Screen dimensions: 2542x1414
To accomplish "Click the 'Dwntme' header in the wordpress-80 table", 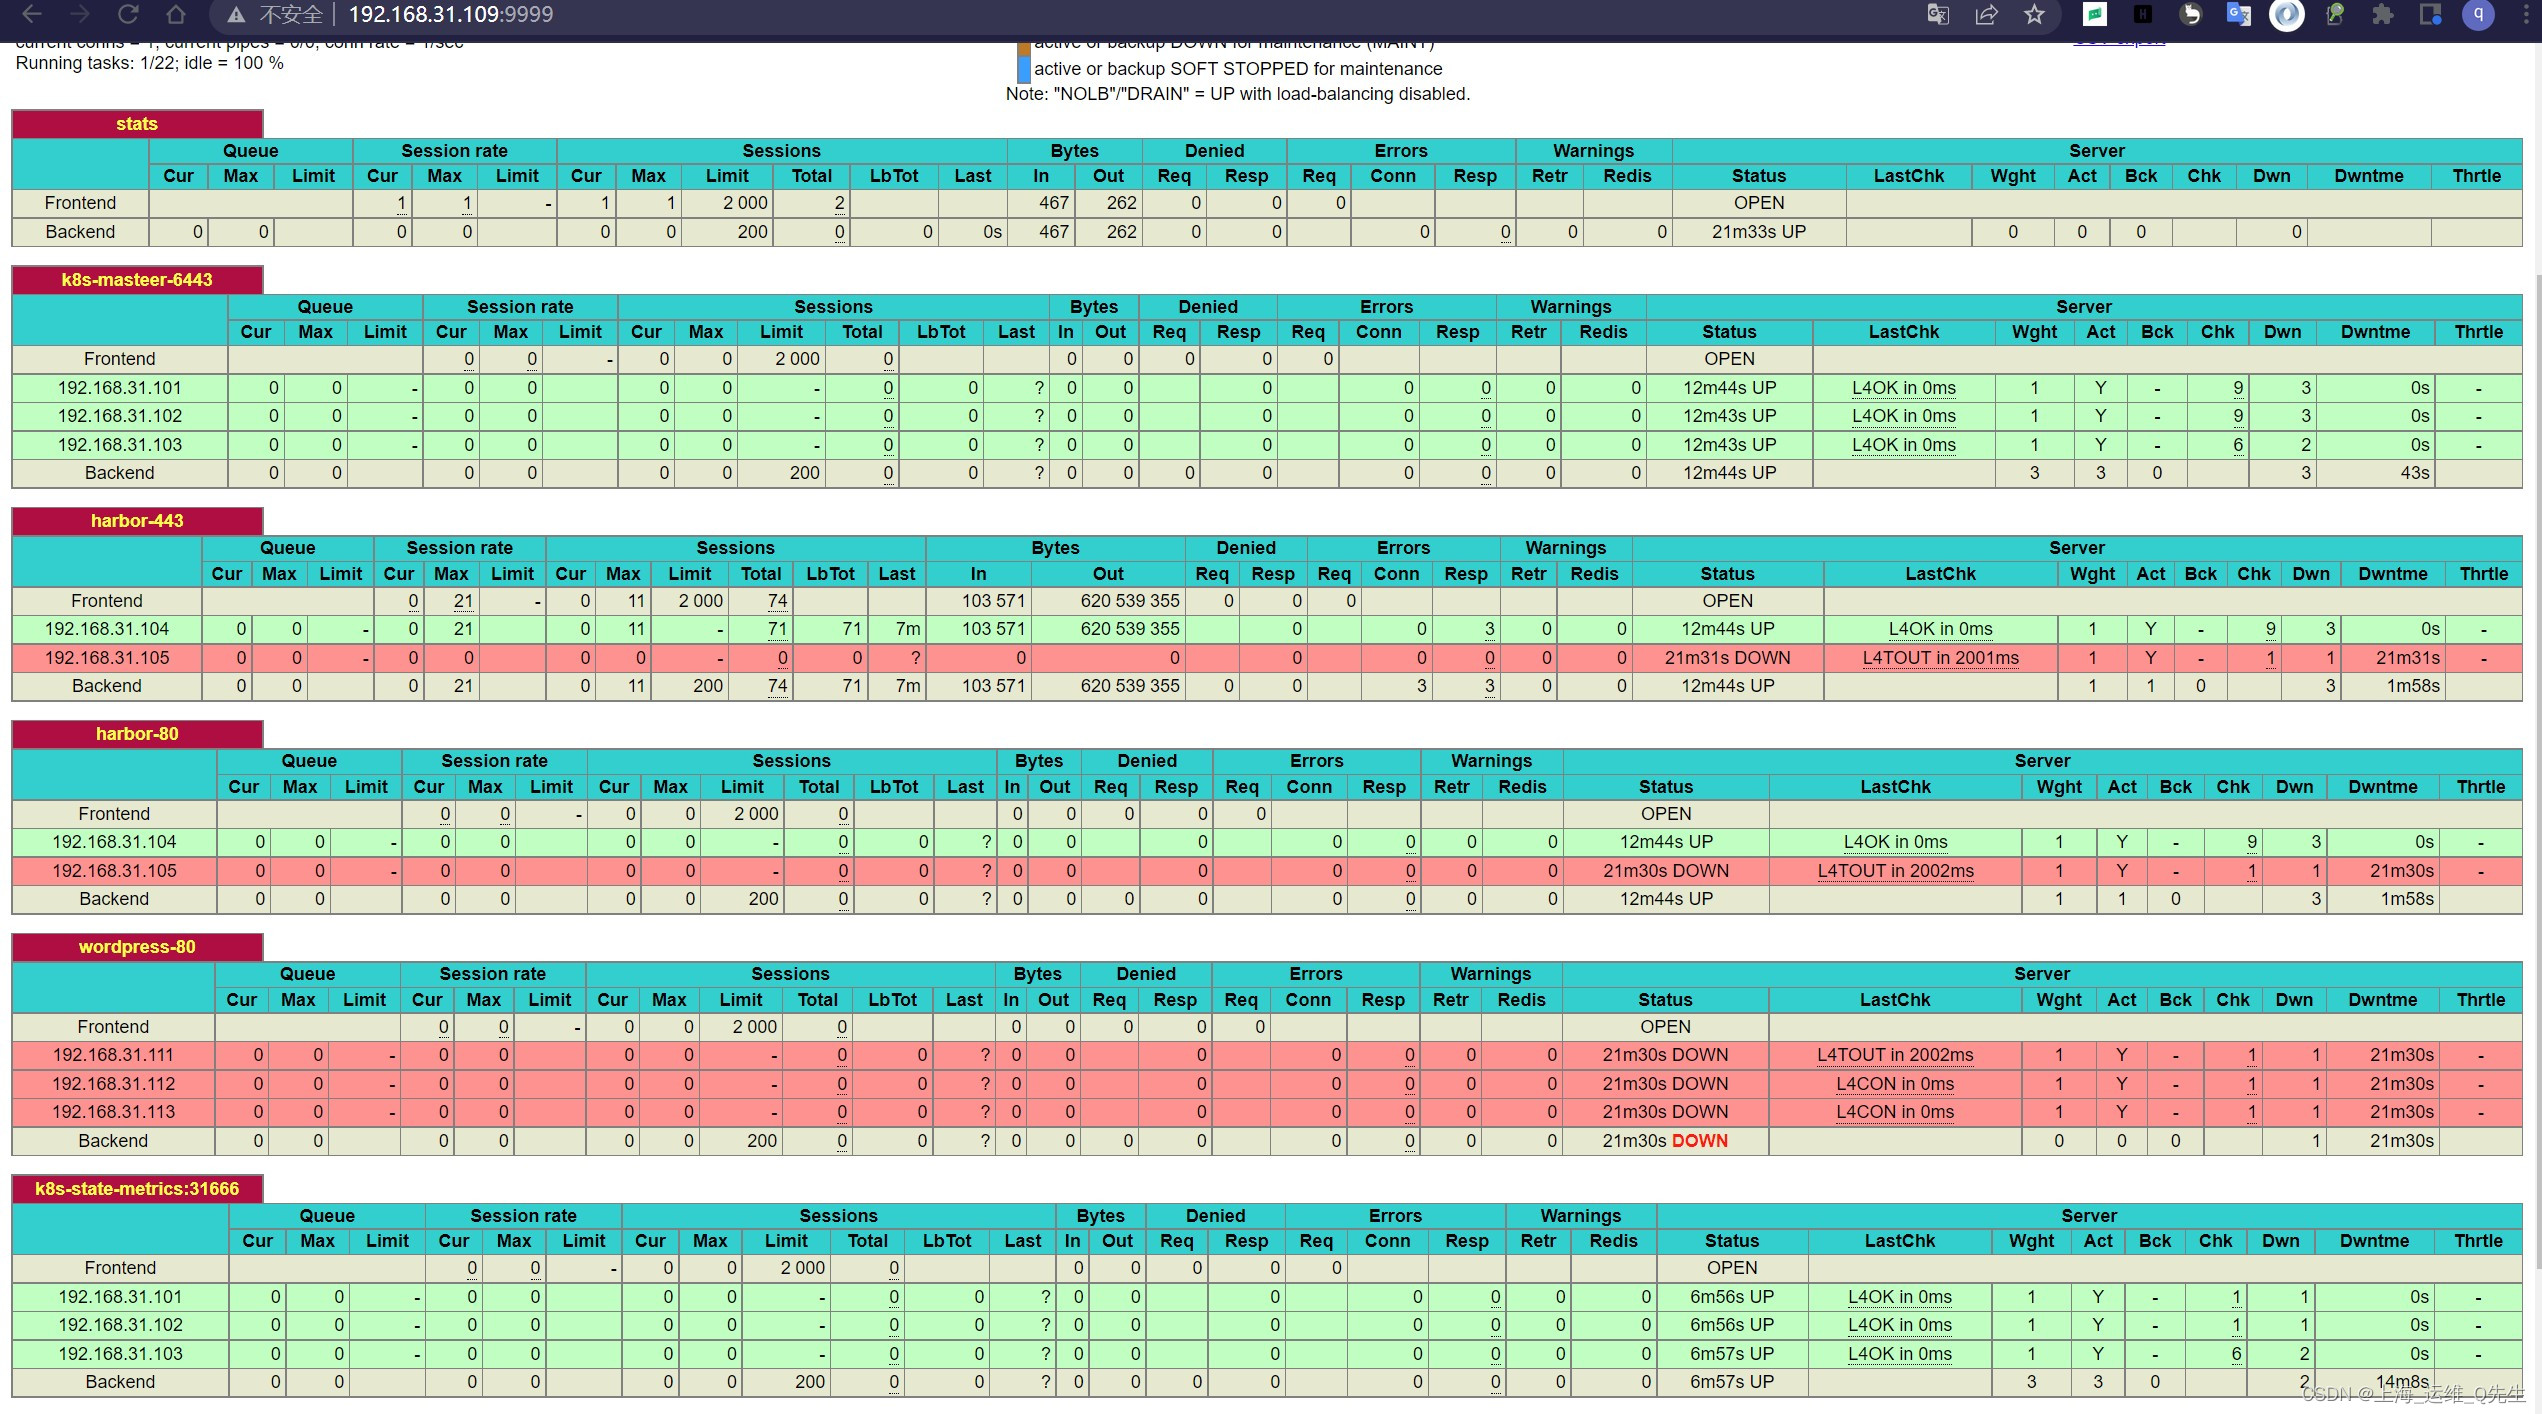I will click(x=2383, y=1000).
